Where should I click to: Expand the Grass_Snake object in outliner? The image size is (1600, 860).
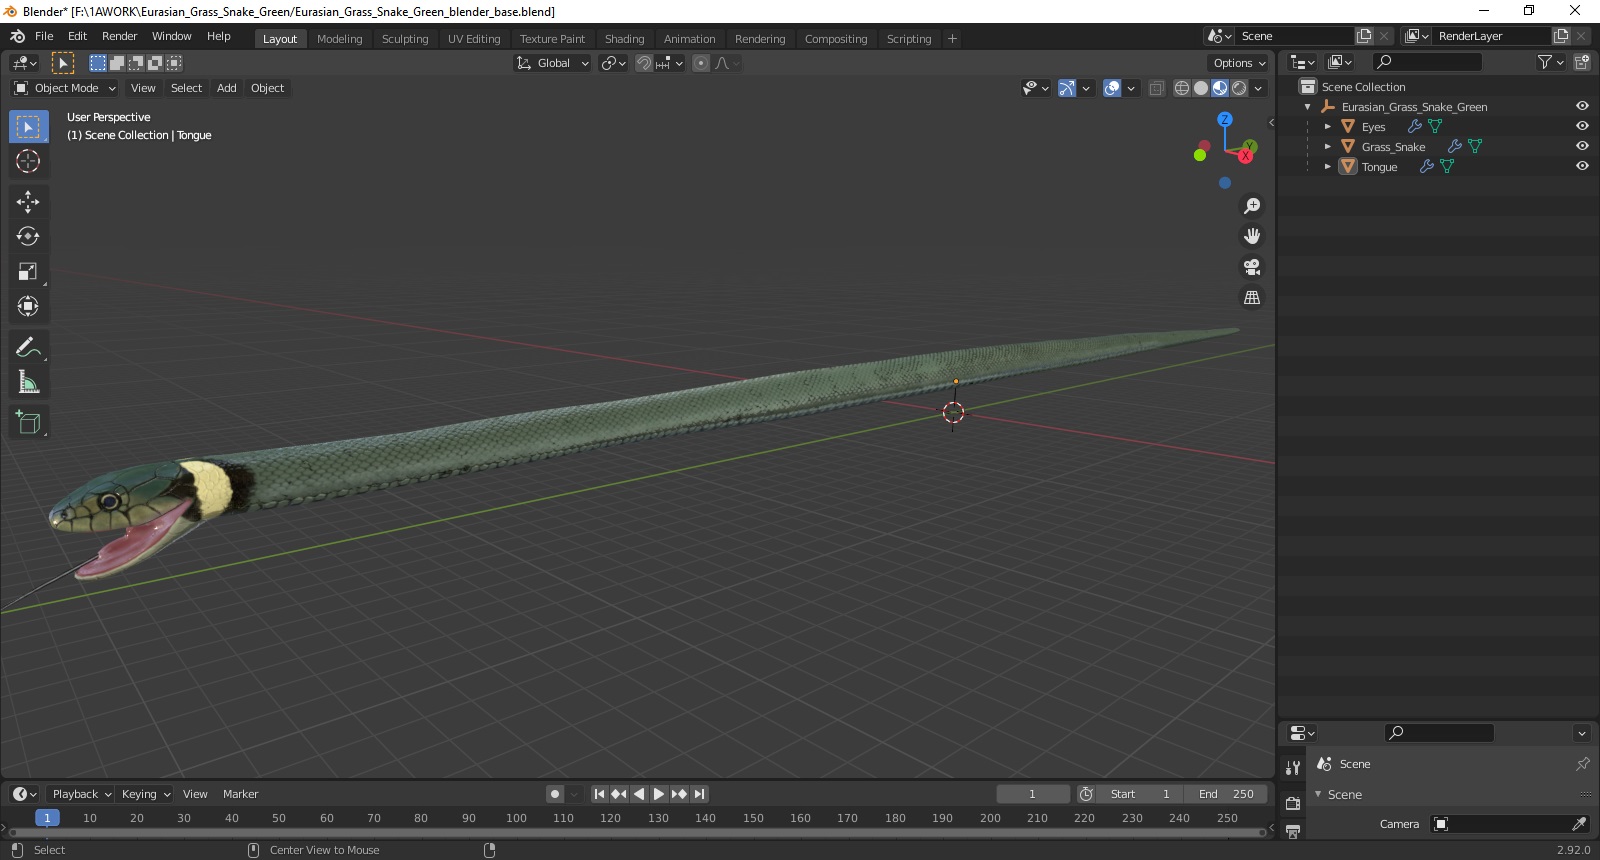point(1327,146)
